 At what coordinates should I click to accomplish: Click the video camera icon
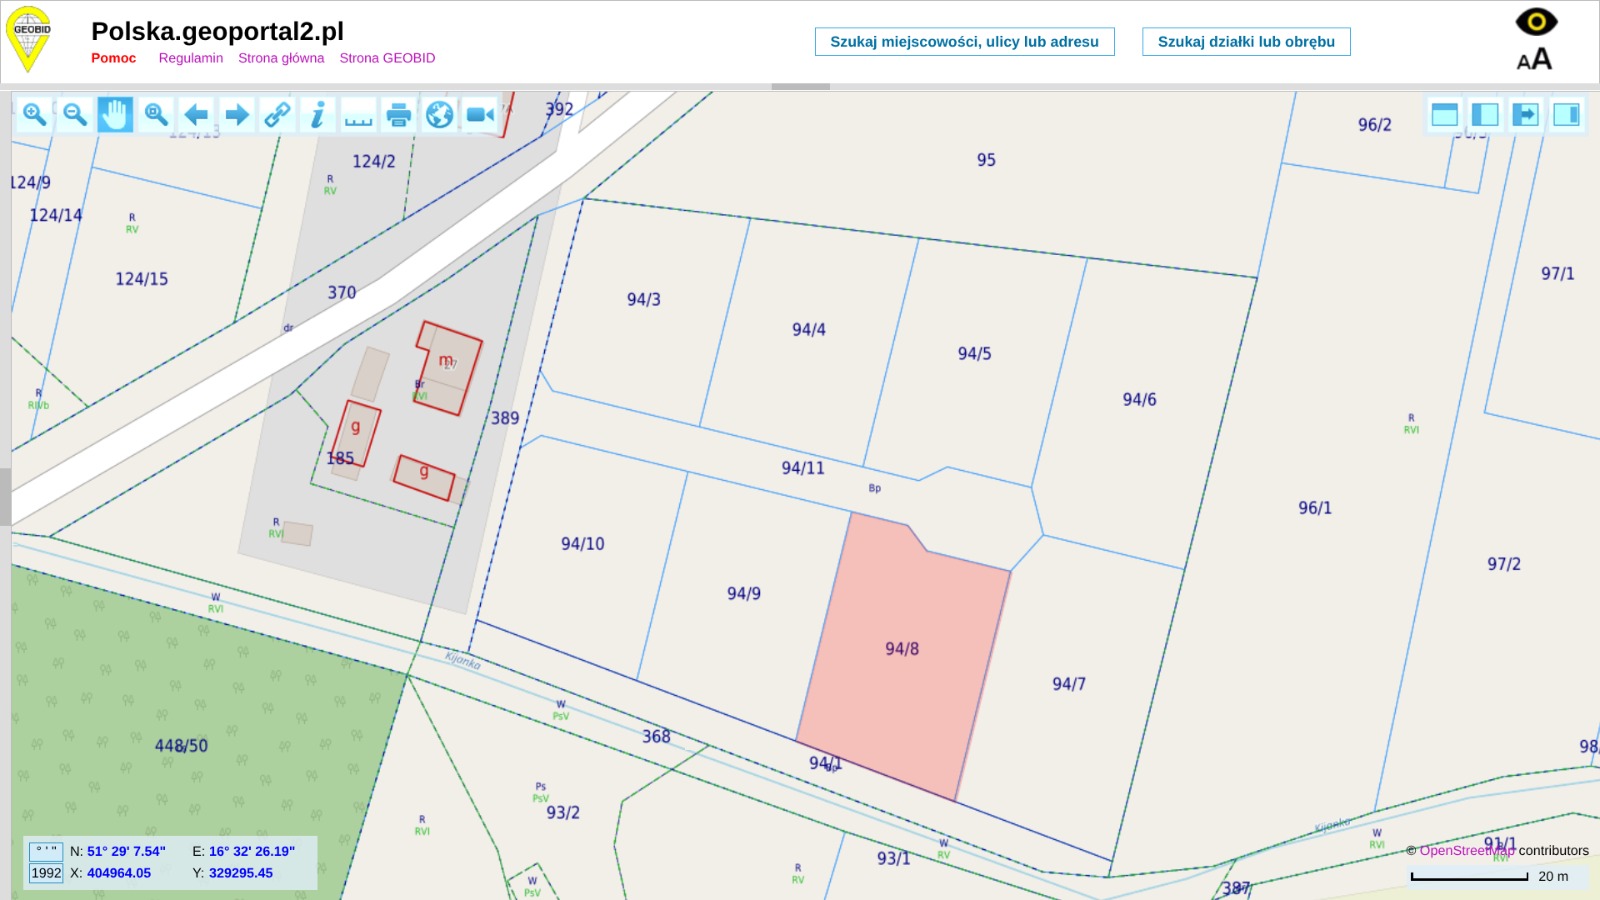point(480,115)
